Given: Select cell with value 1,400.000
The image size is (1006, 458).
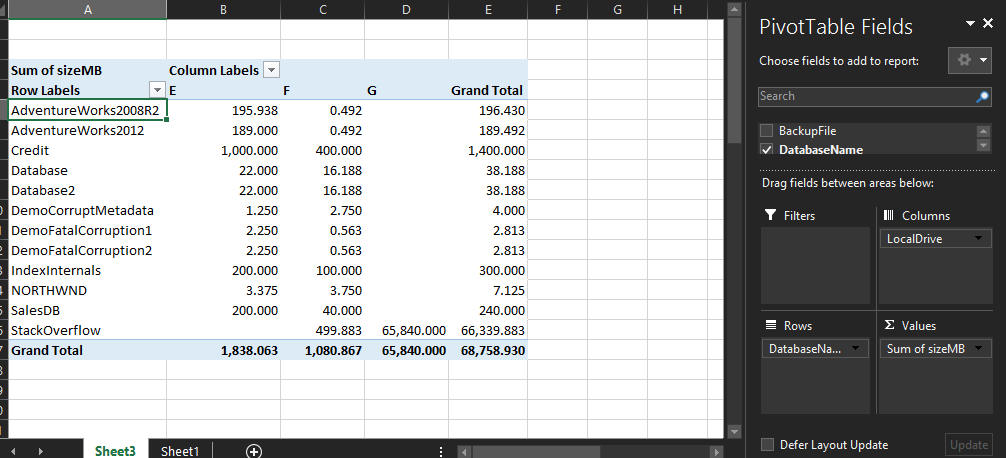Looking at the screenshot, I should coord(488,150).
